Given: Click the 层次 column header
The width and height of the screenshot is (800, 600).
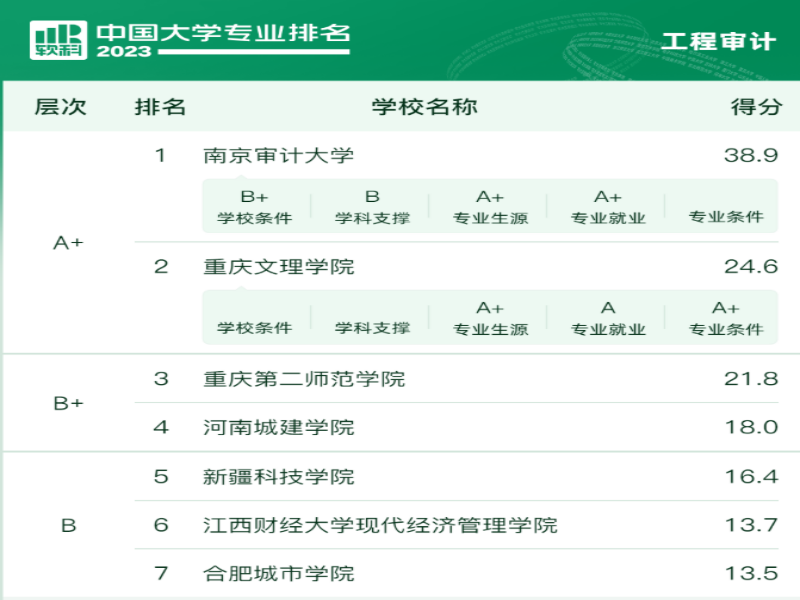Looking at the screenshot, I should click(x=62, y=107).
